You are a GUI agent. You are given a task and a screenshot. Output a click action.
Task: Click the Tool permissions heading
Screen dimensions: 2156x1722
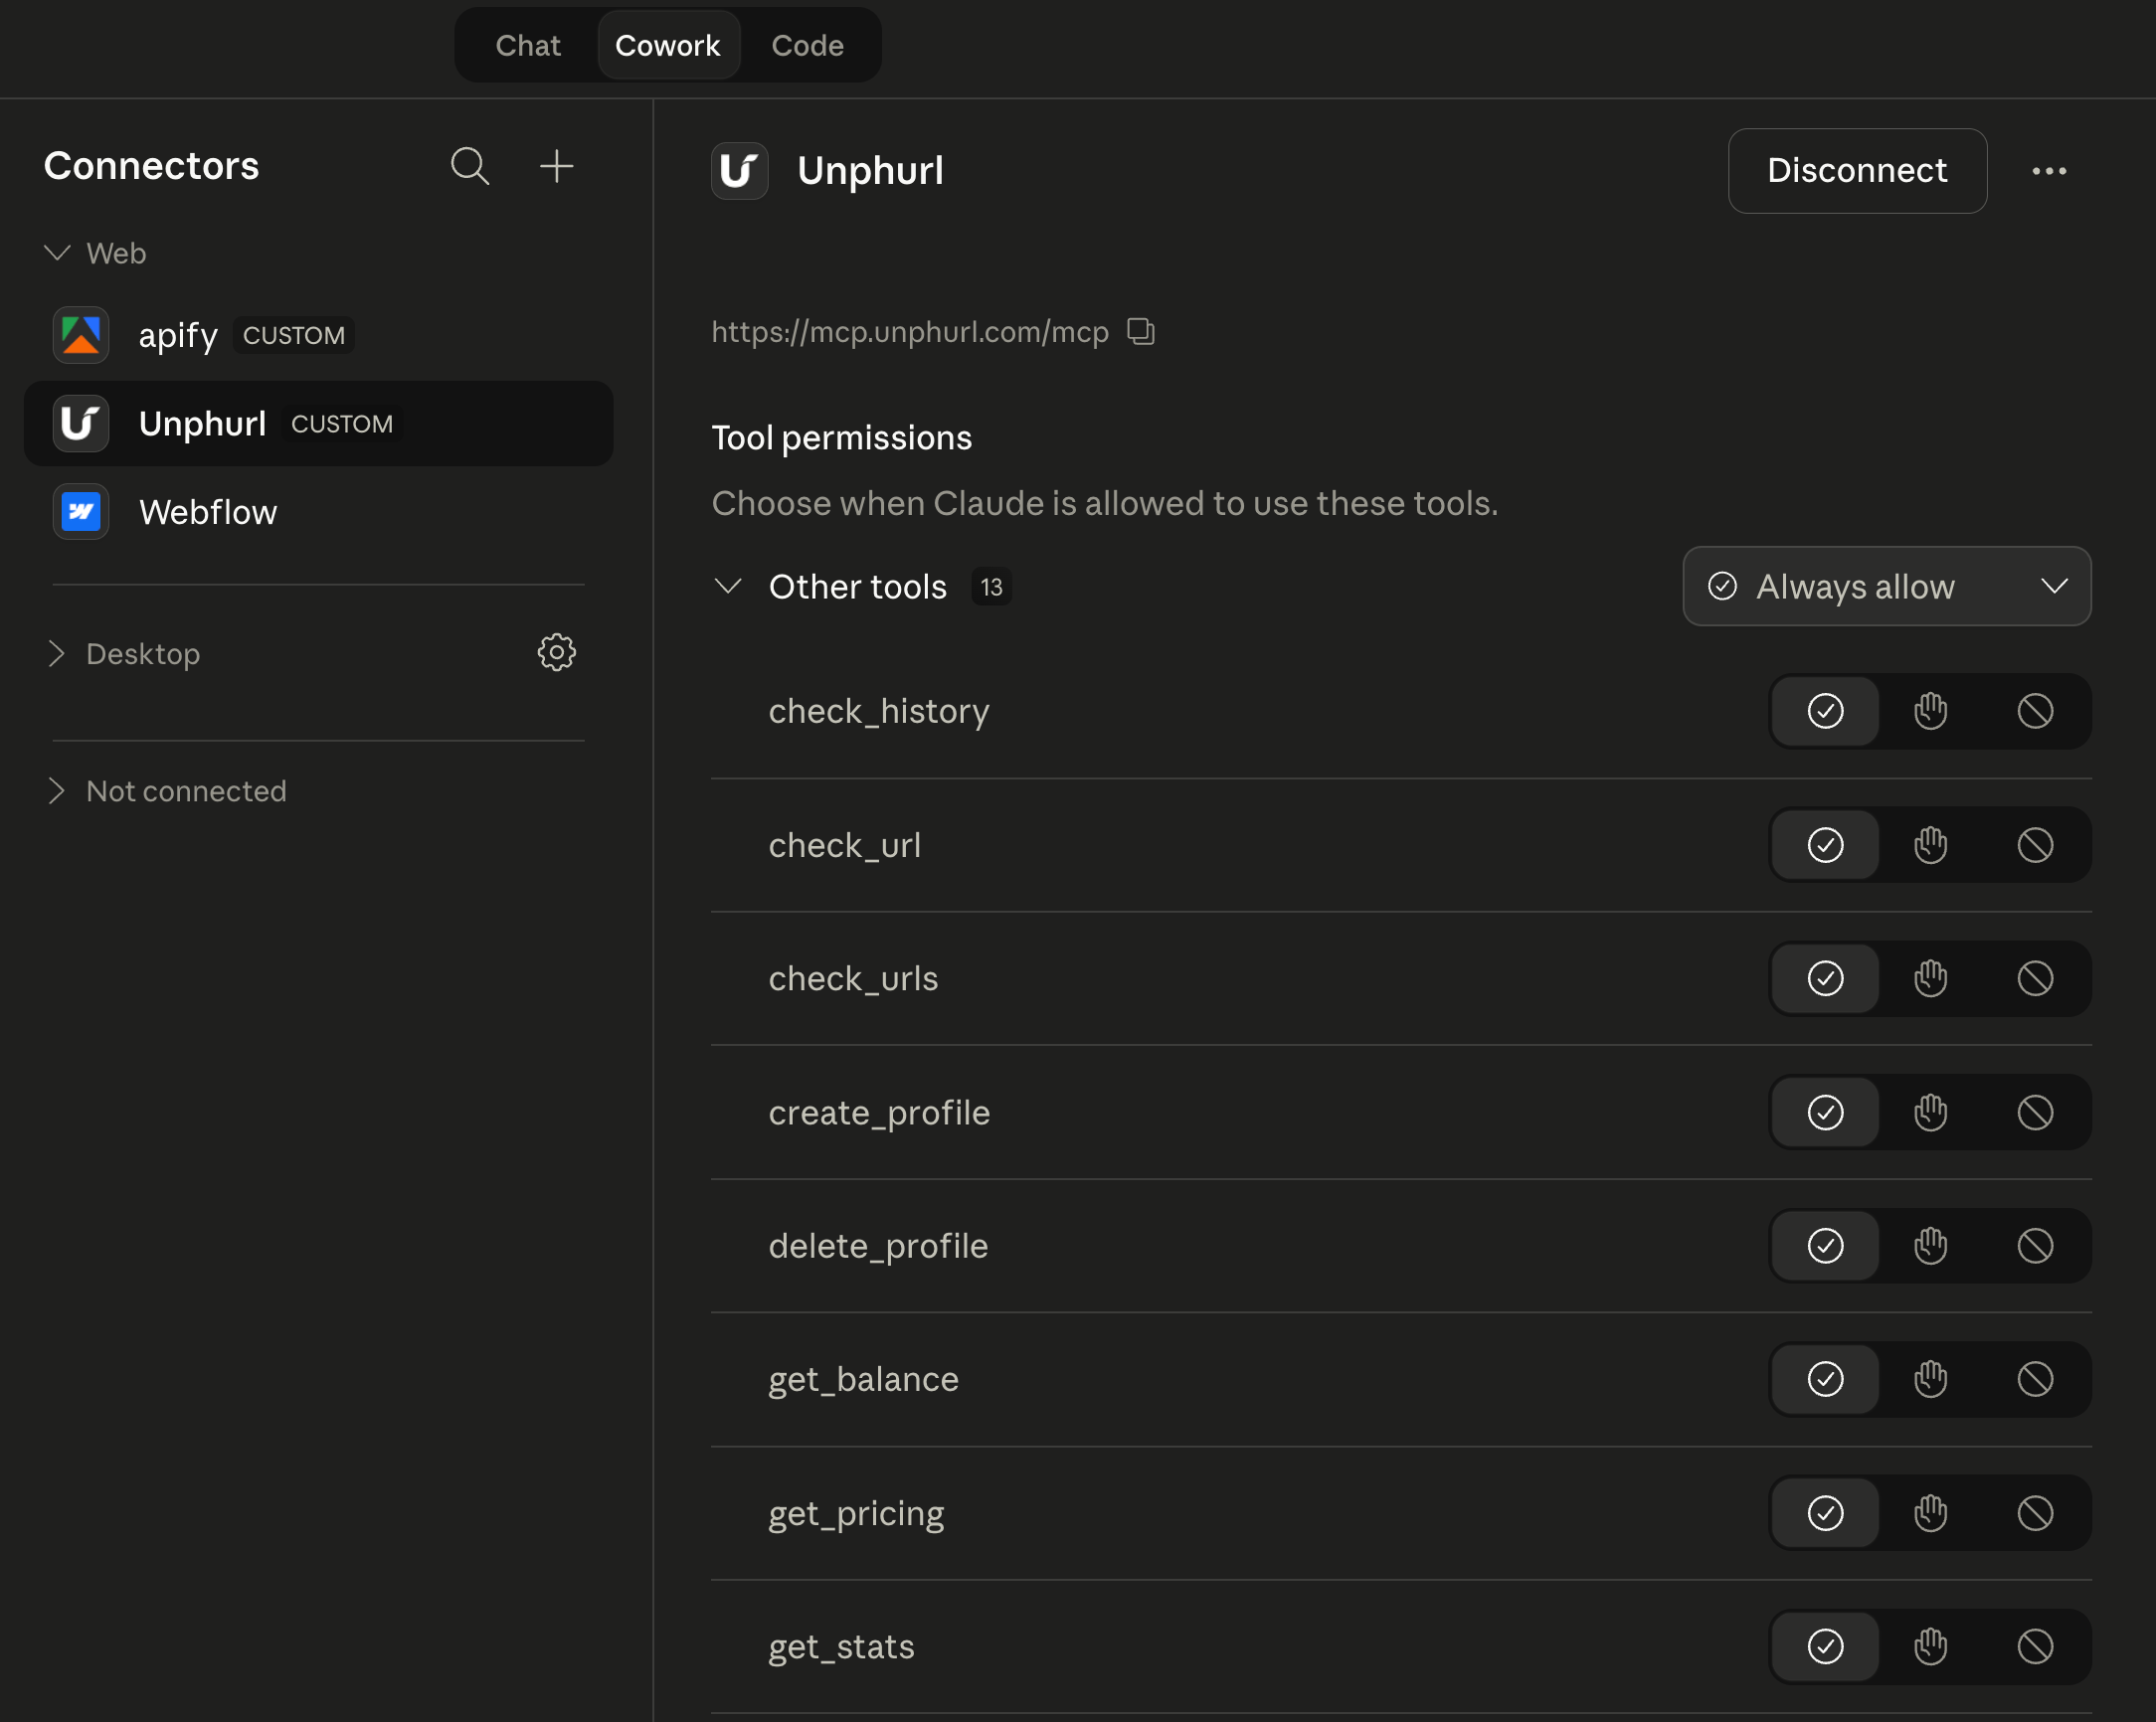pos(841,438)
